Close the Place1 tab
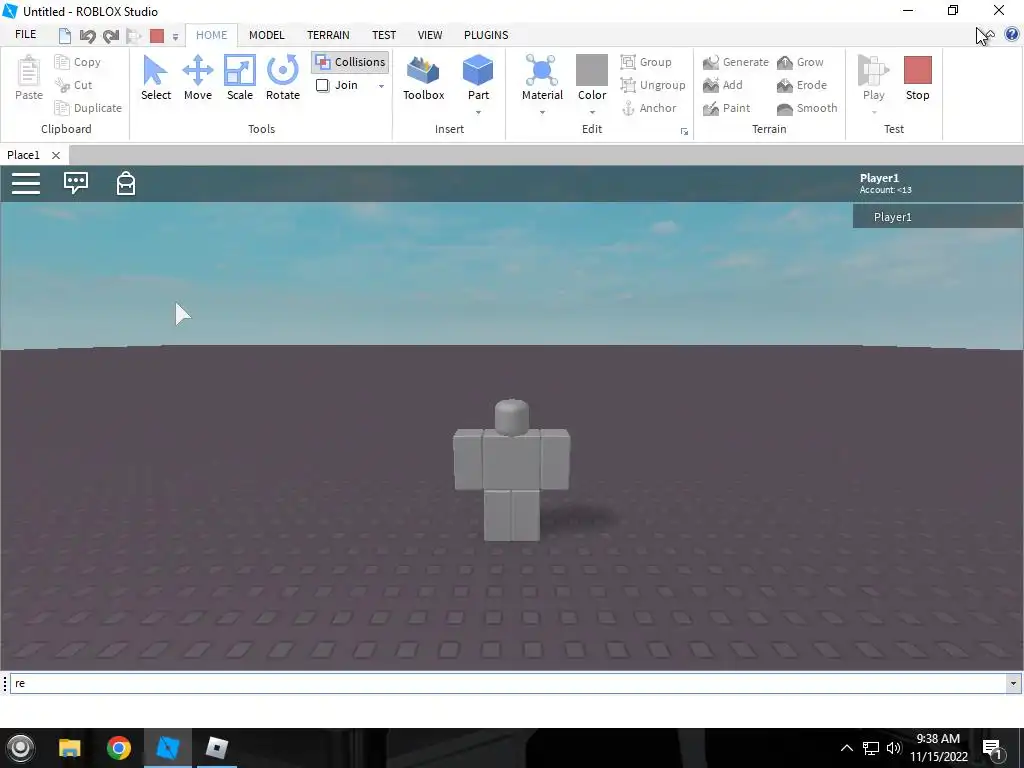1024x768 pixels. coord(56,155)
